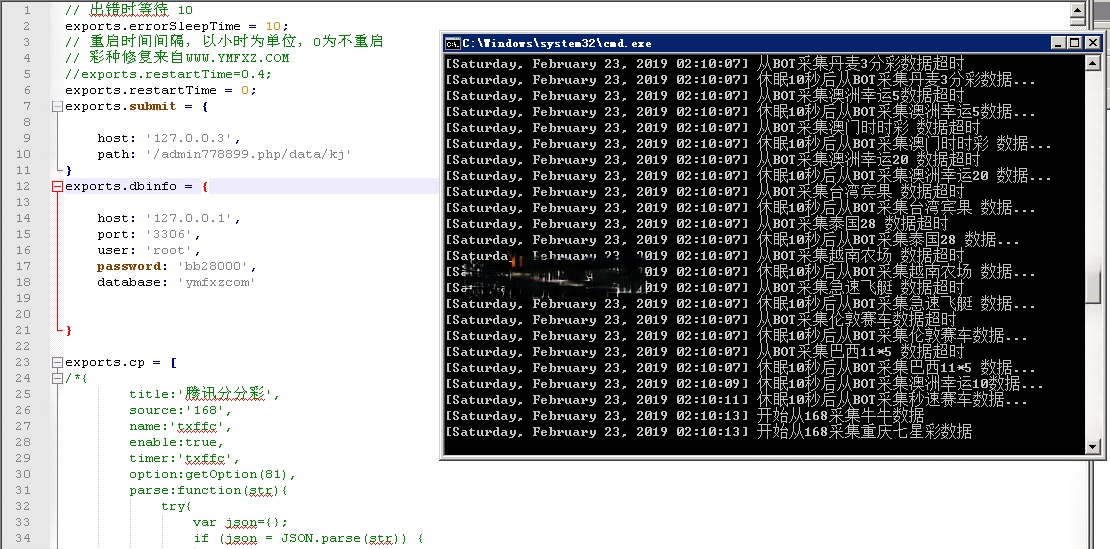1110x549 pixels.
Task: Click the 'bb28000' password value
Action: [x=212, y=266]
